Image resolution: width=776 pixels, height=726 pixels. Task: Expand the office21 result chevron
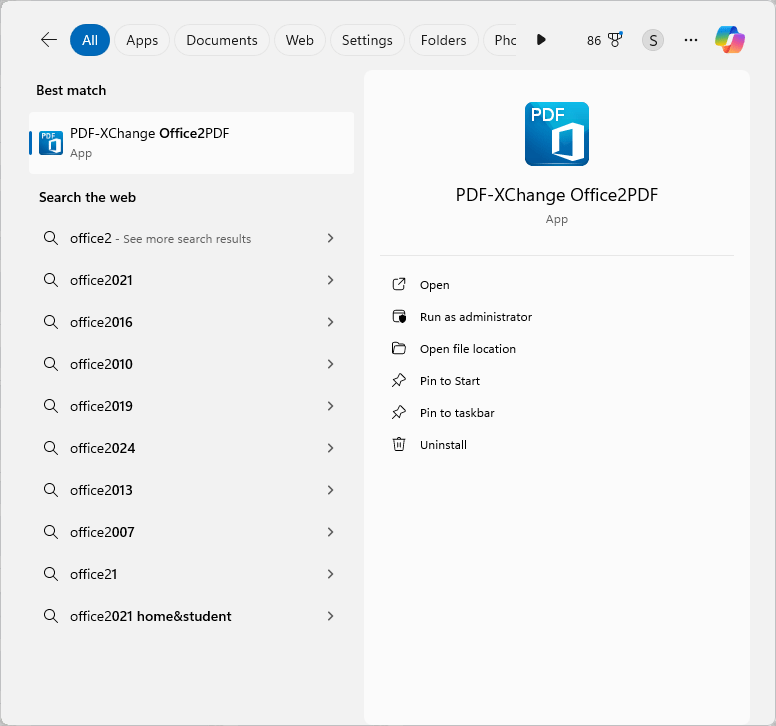click(331, 574)
